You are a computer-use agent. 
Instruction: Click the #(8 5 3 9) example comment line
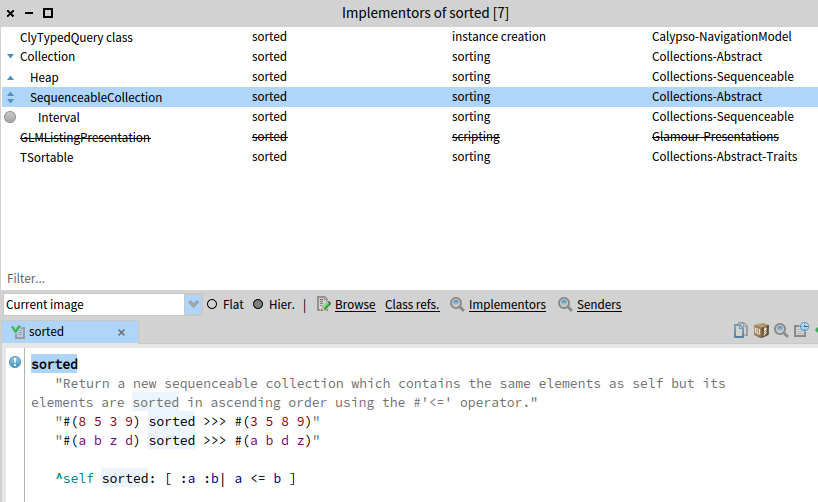(x=187, y=422)
